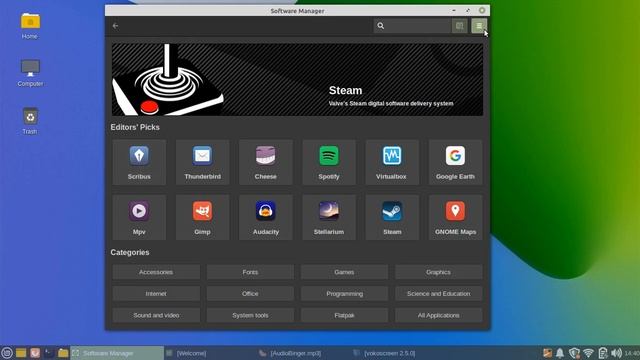Open the Trash desktop icon
The image size is (640, 360).
pos(30,121)
